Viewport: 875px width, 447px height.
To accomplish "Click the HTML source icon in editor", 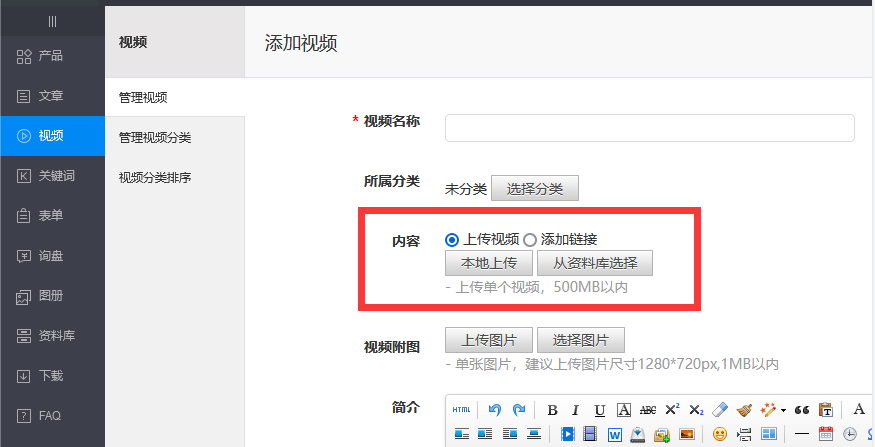I will pos(461,410).
